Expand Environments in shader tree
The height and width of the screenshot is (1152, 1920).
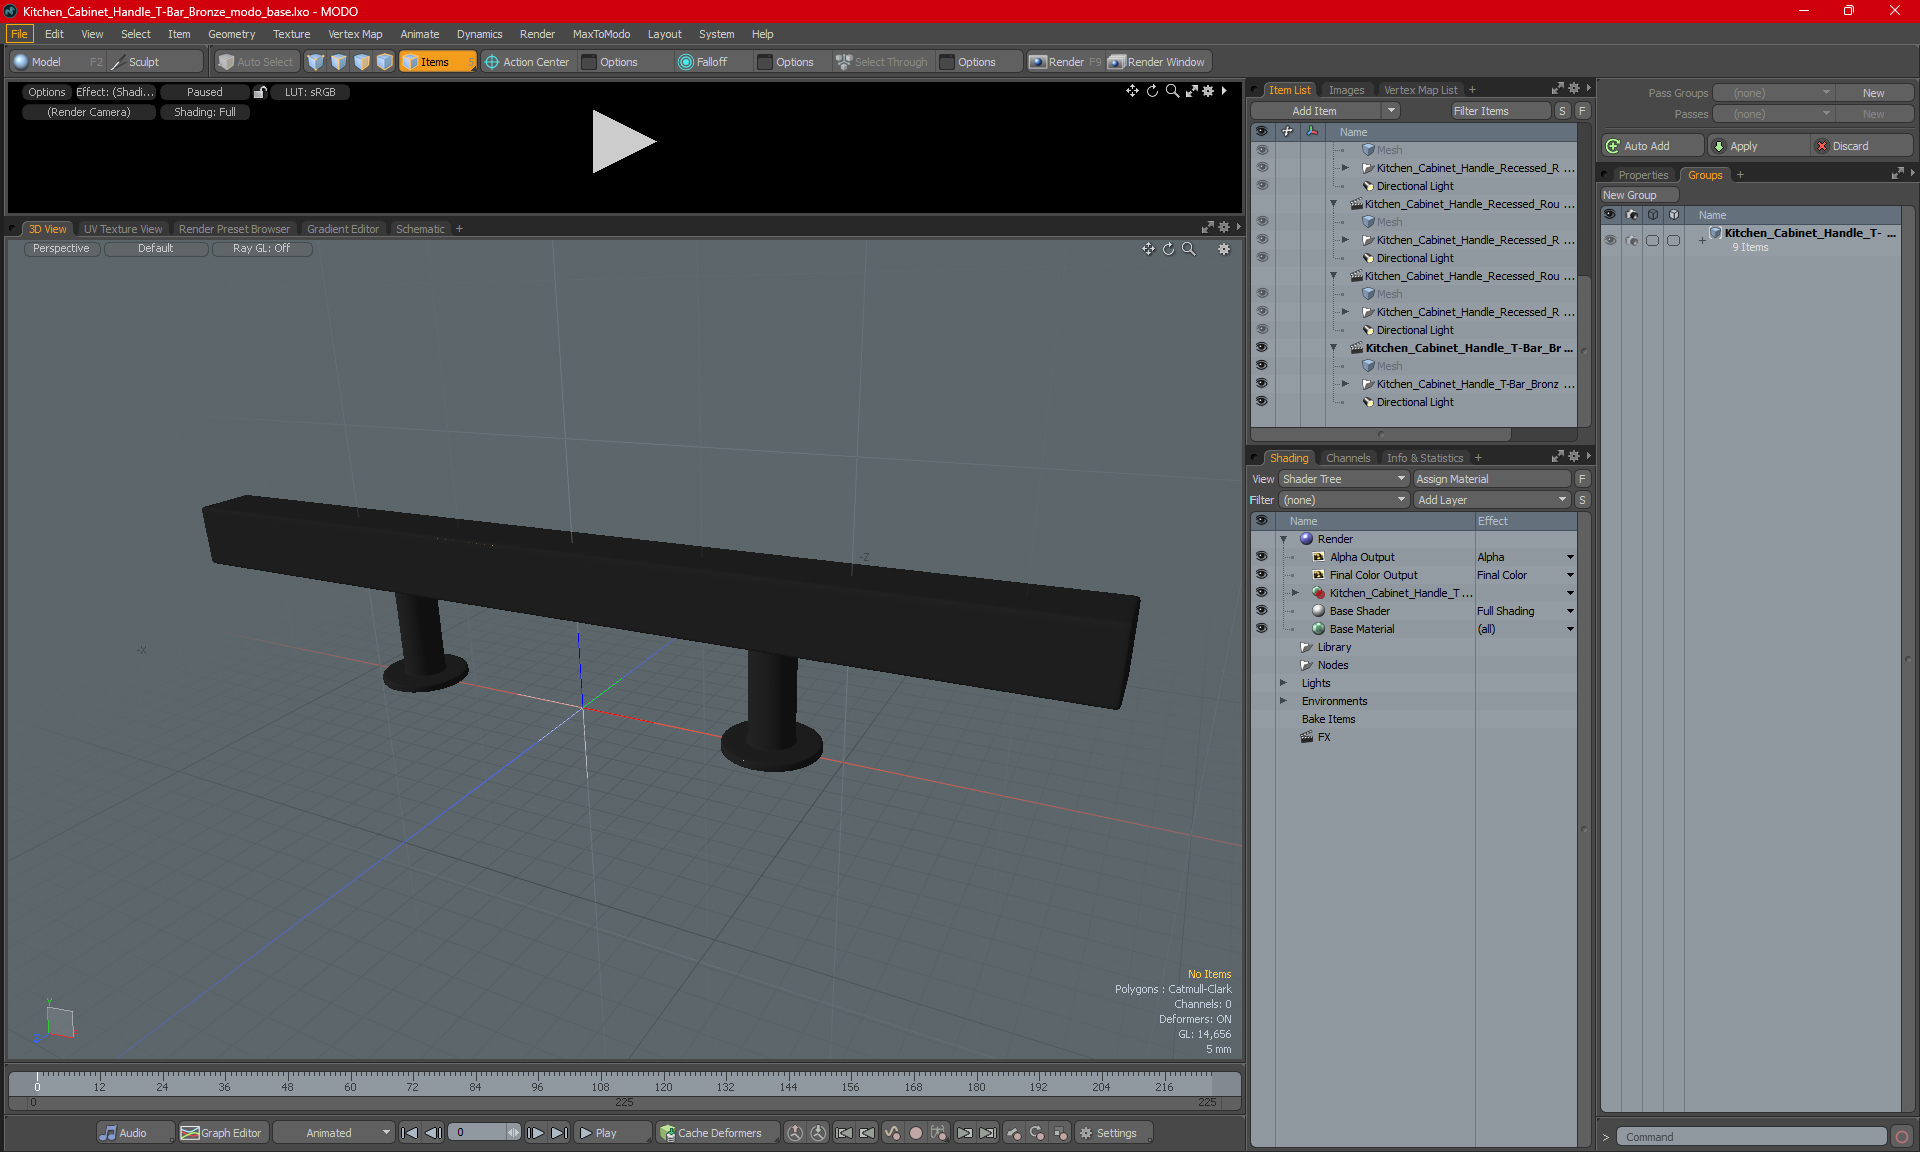(1283, 701)
